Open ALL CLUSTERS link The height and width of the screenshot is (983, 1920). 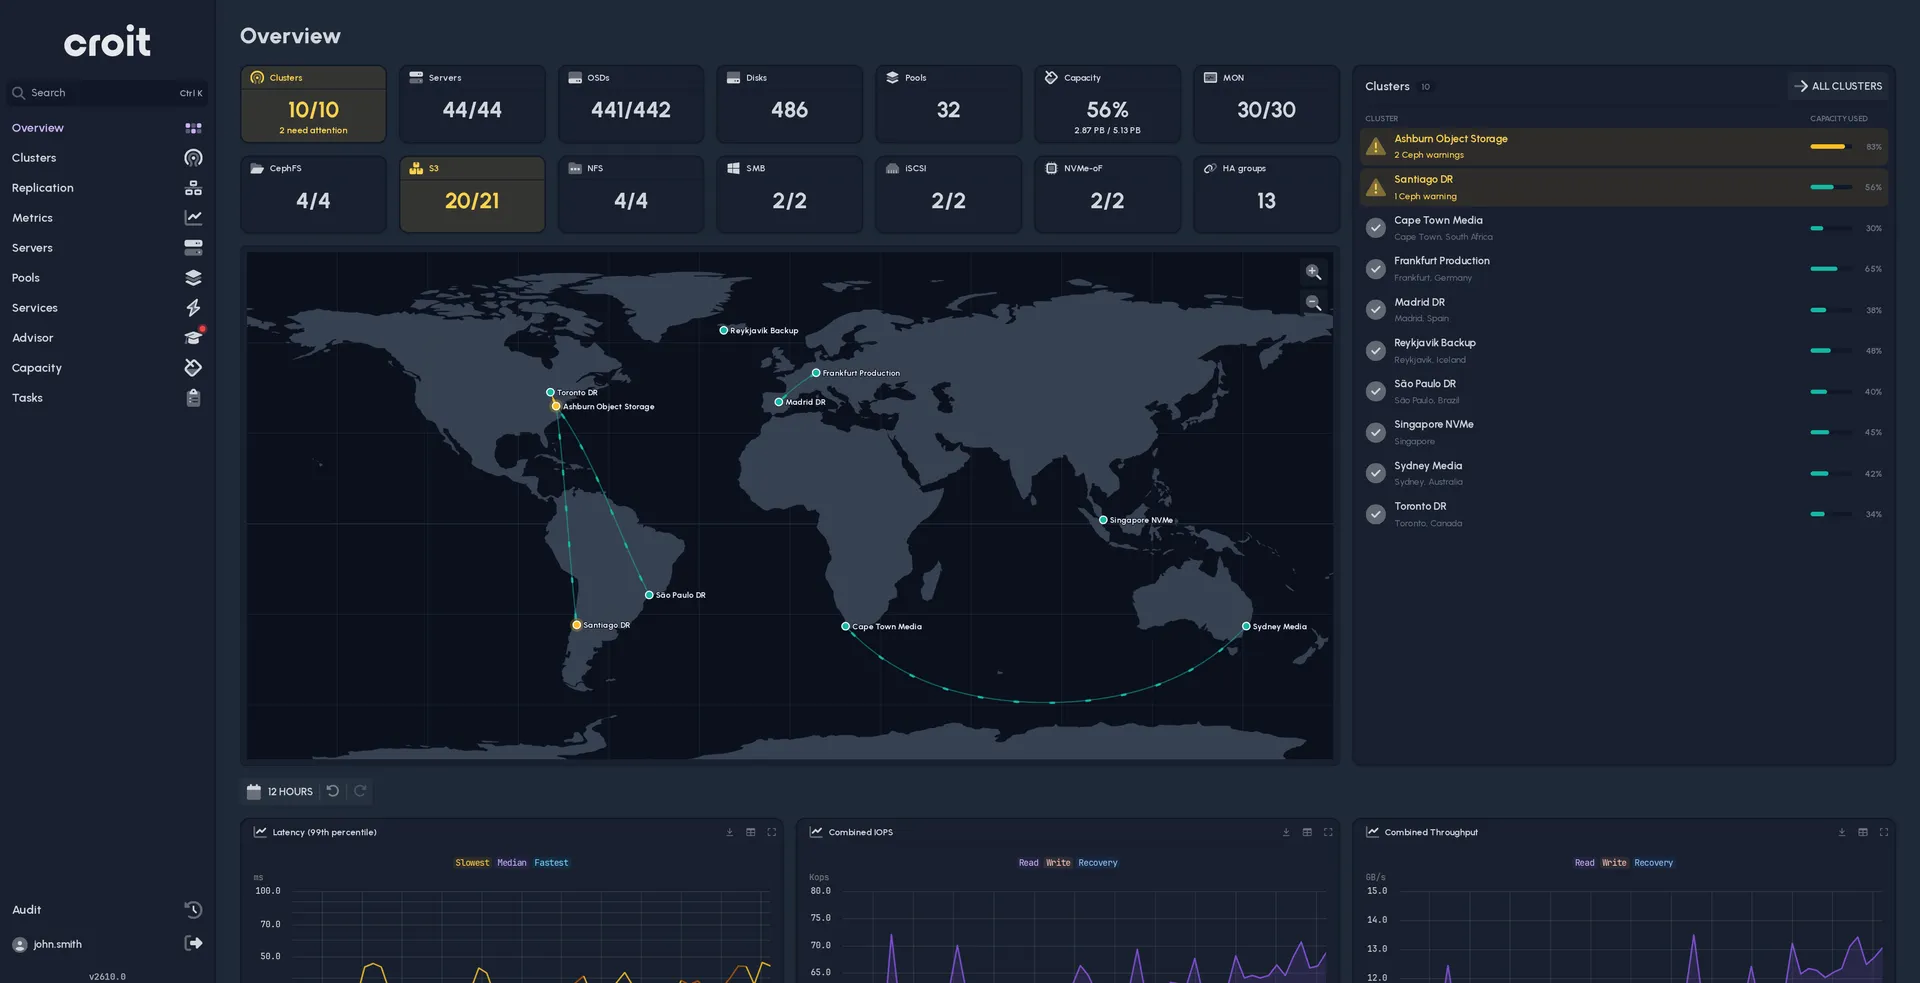coord(1838,86)
